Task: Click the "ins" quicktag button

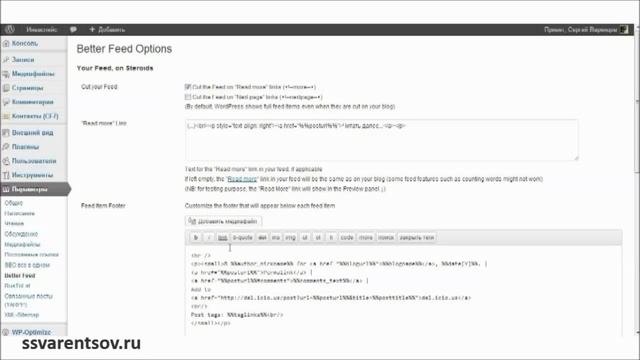Action: pyautogui.click(x=276, y=238)
